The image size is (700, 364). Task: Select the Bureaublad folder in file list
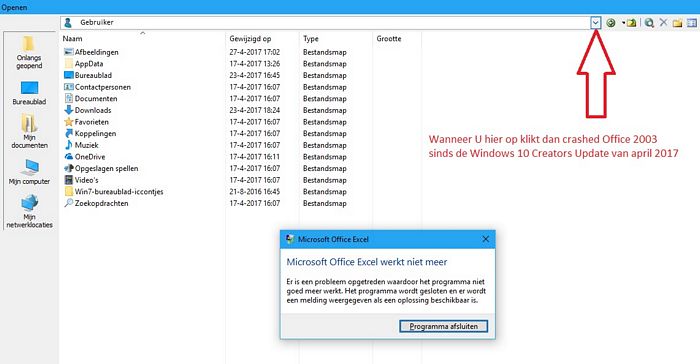tap(88, 75)
